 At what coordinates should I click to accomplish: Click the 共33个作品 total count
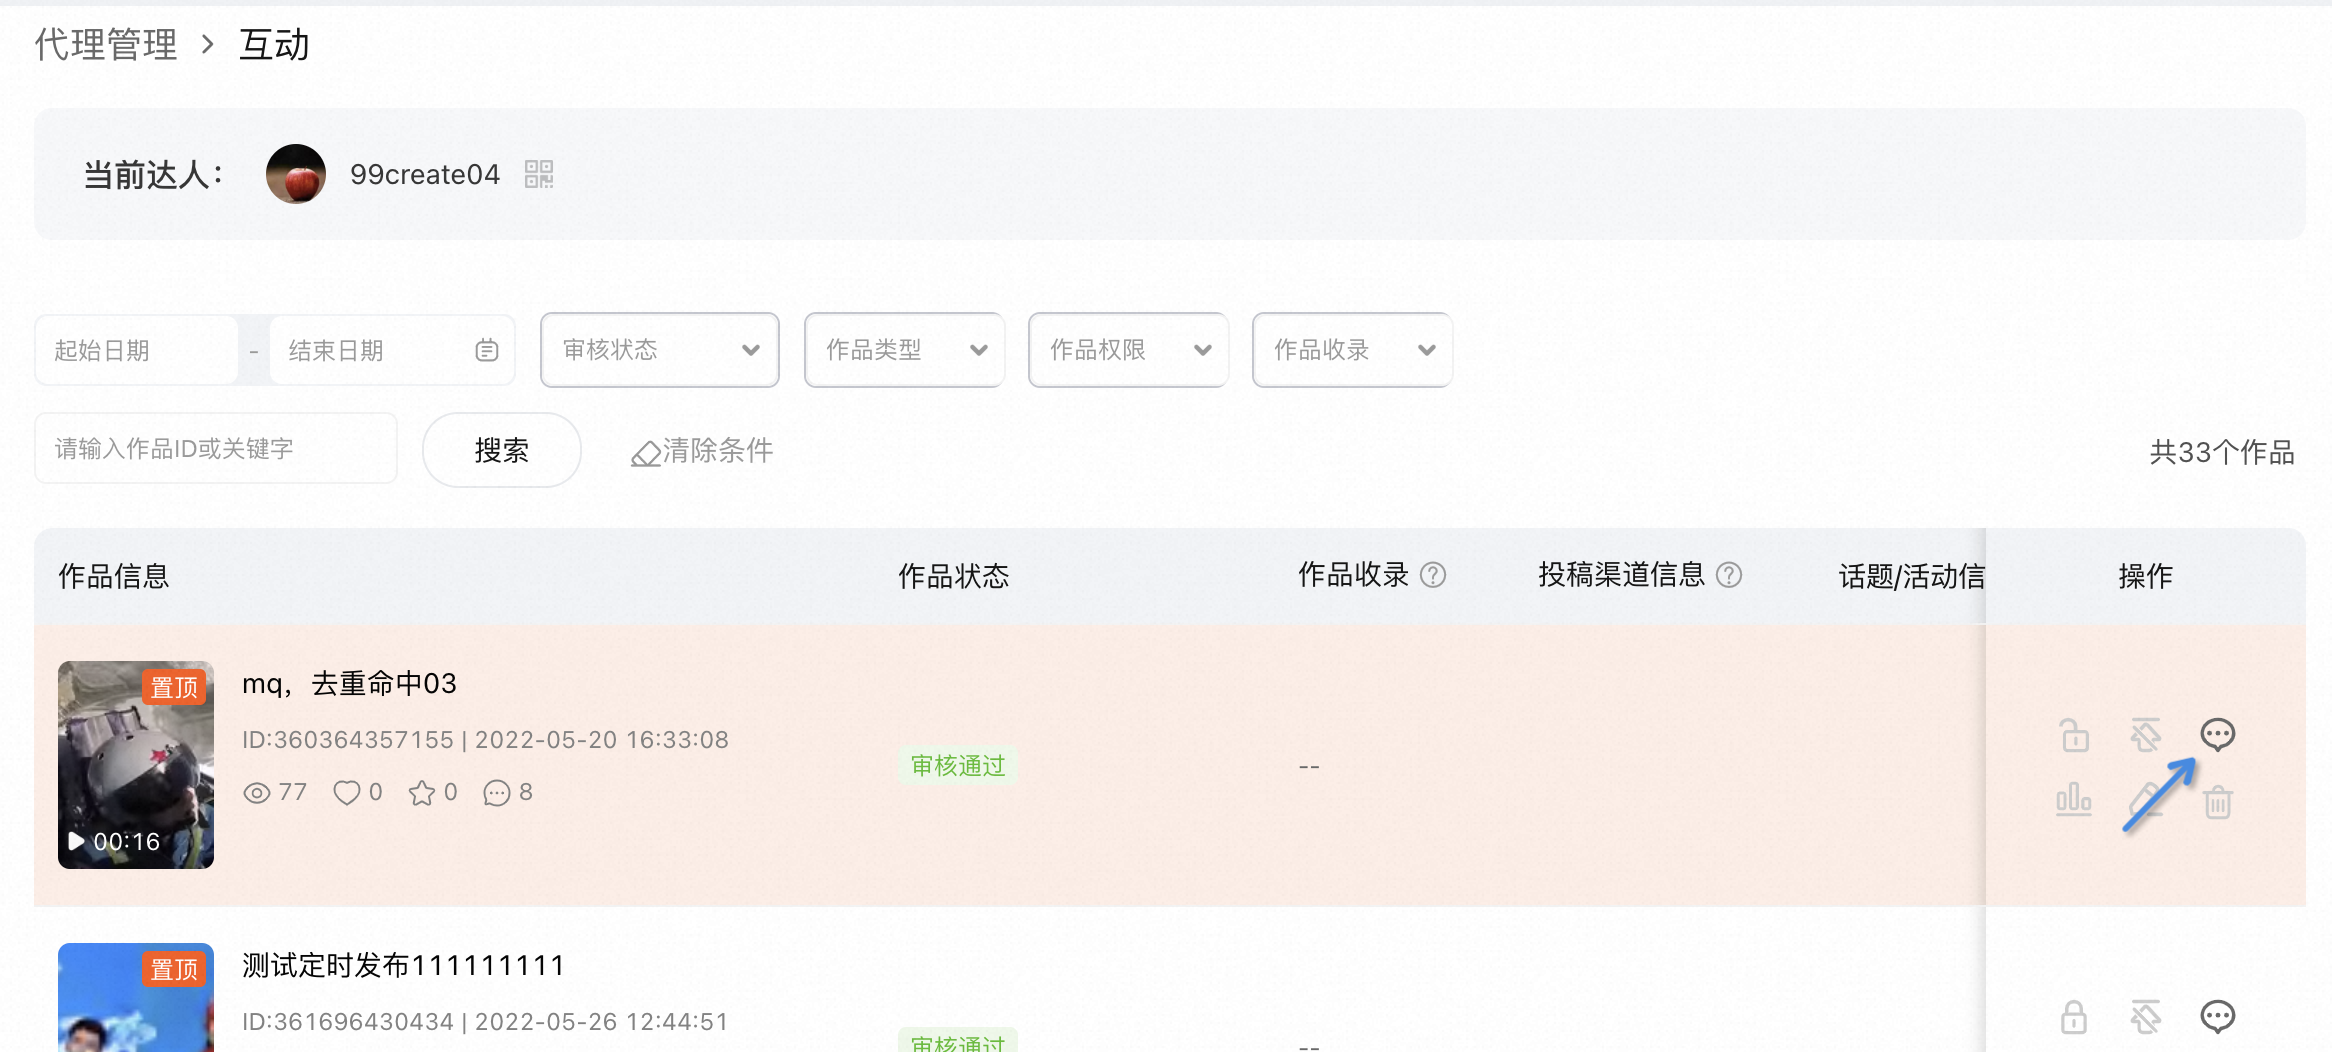2222,452
